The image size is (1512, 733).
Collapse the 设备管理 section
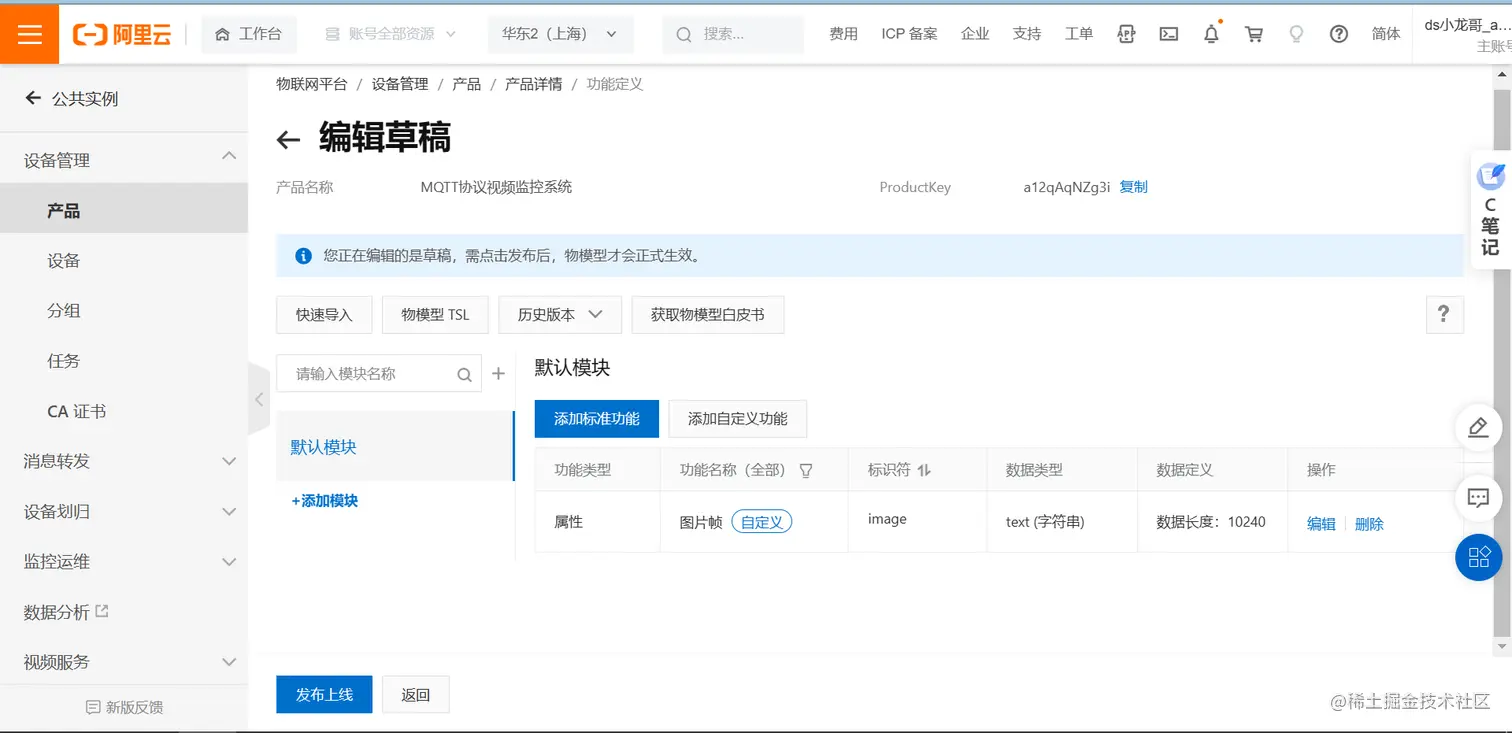click(124, 160)
